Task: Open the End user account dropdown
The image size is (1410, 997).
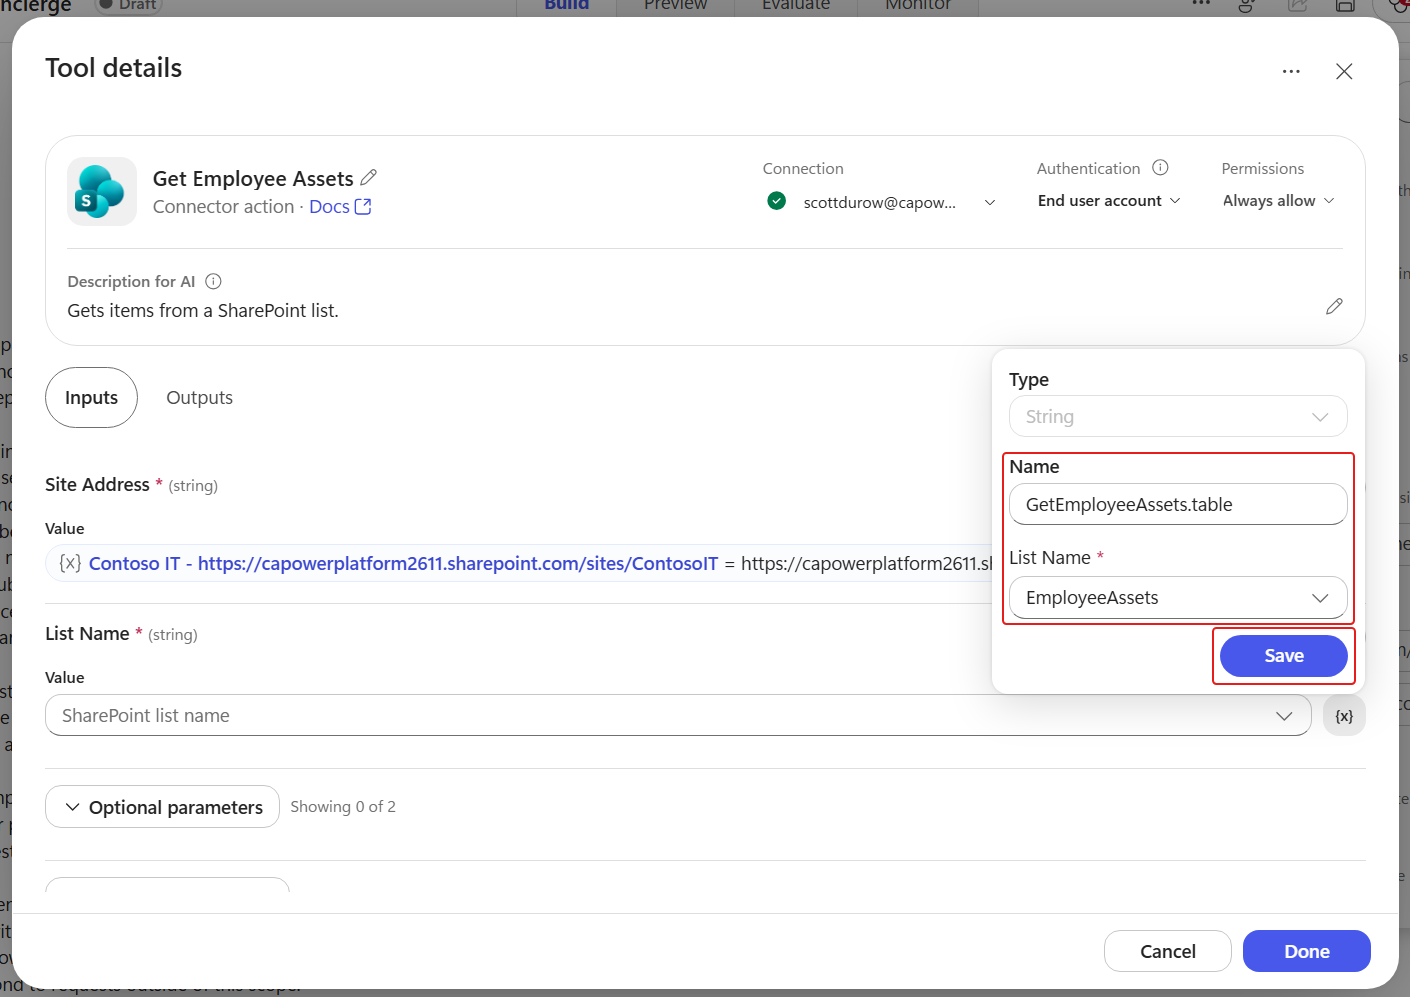Action: (x=1109, y=201)
